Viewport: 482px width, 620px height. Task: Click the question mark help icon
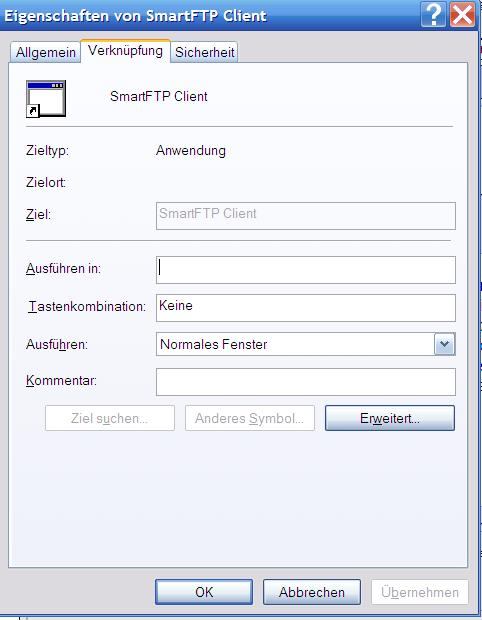tap(433, 15)
